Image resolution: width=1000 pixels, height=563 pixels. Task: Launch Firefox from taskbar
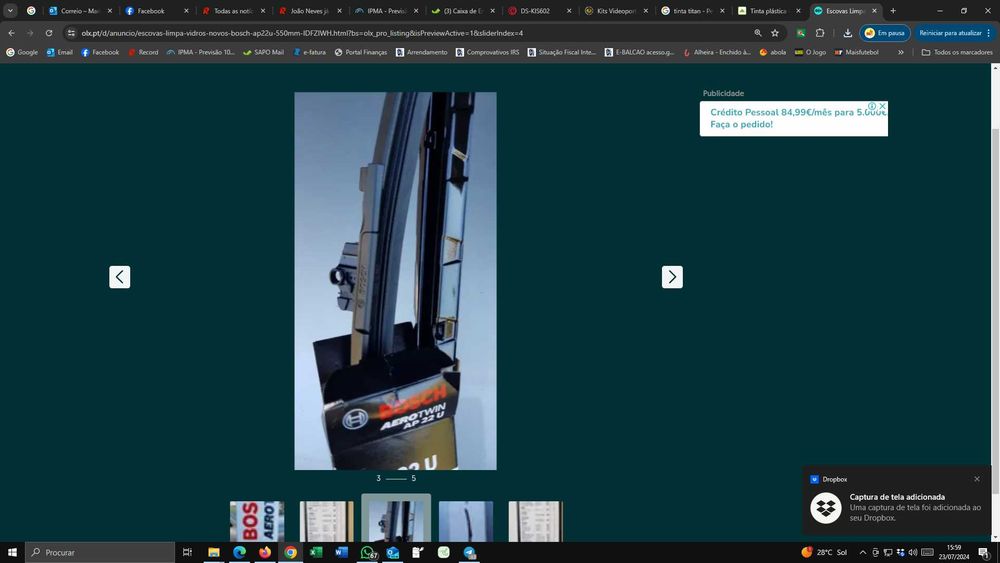pos(265,552)
